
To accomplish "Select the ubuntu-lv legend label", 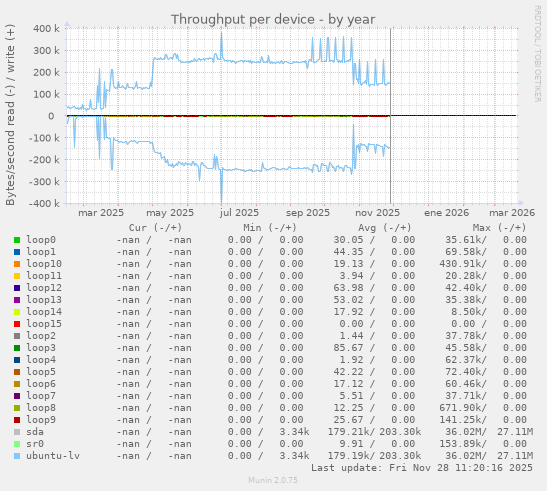I will pyautogui.click(x=53, y=456).
